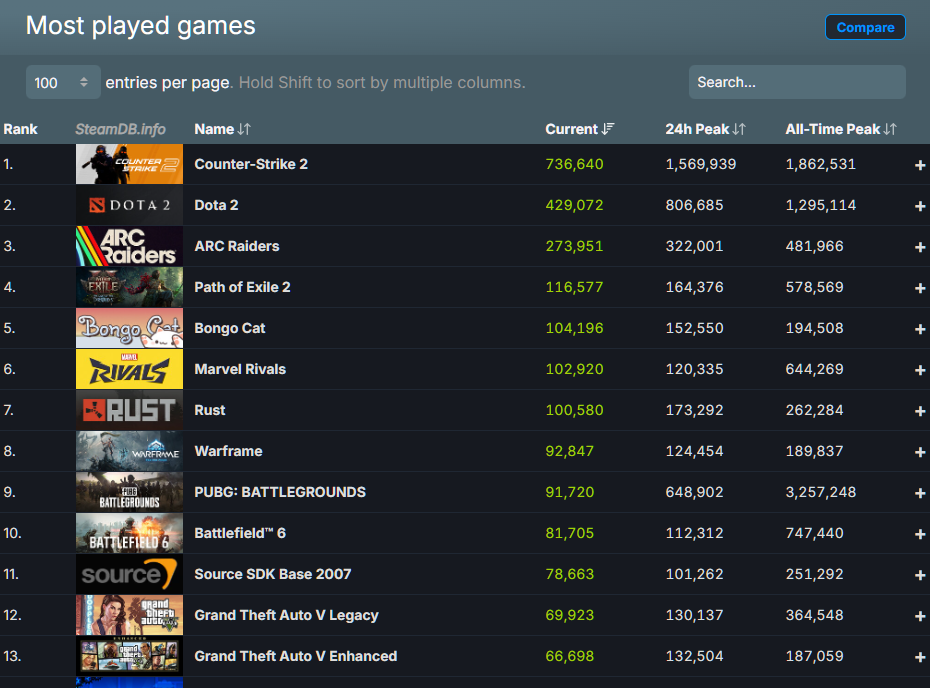Viewport: 930px width, 688px height.
Task: Sort table by 24h Peak column
Action: point(705,129)
